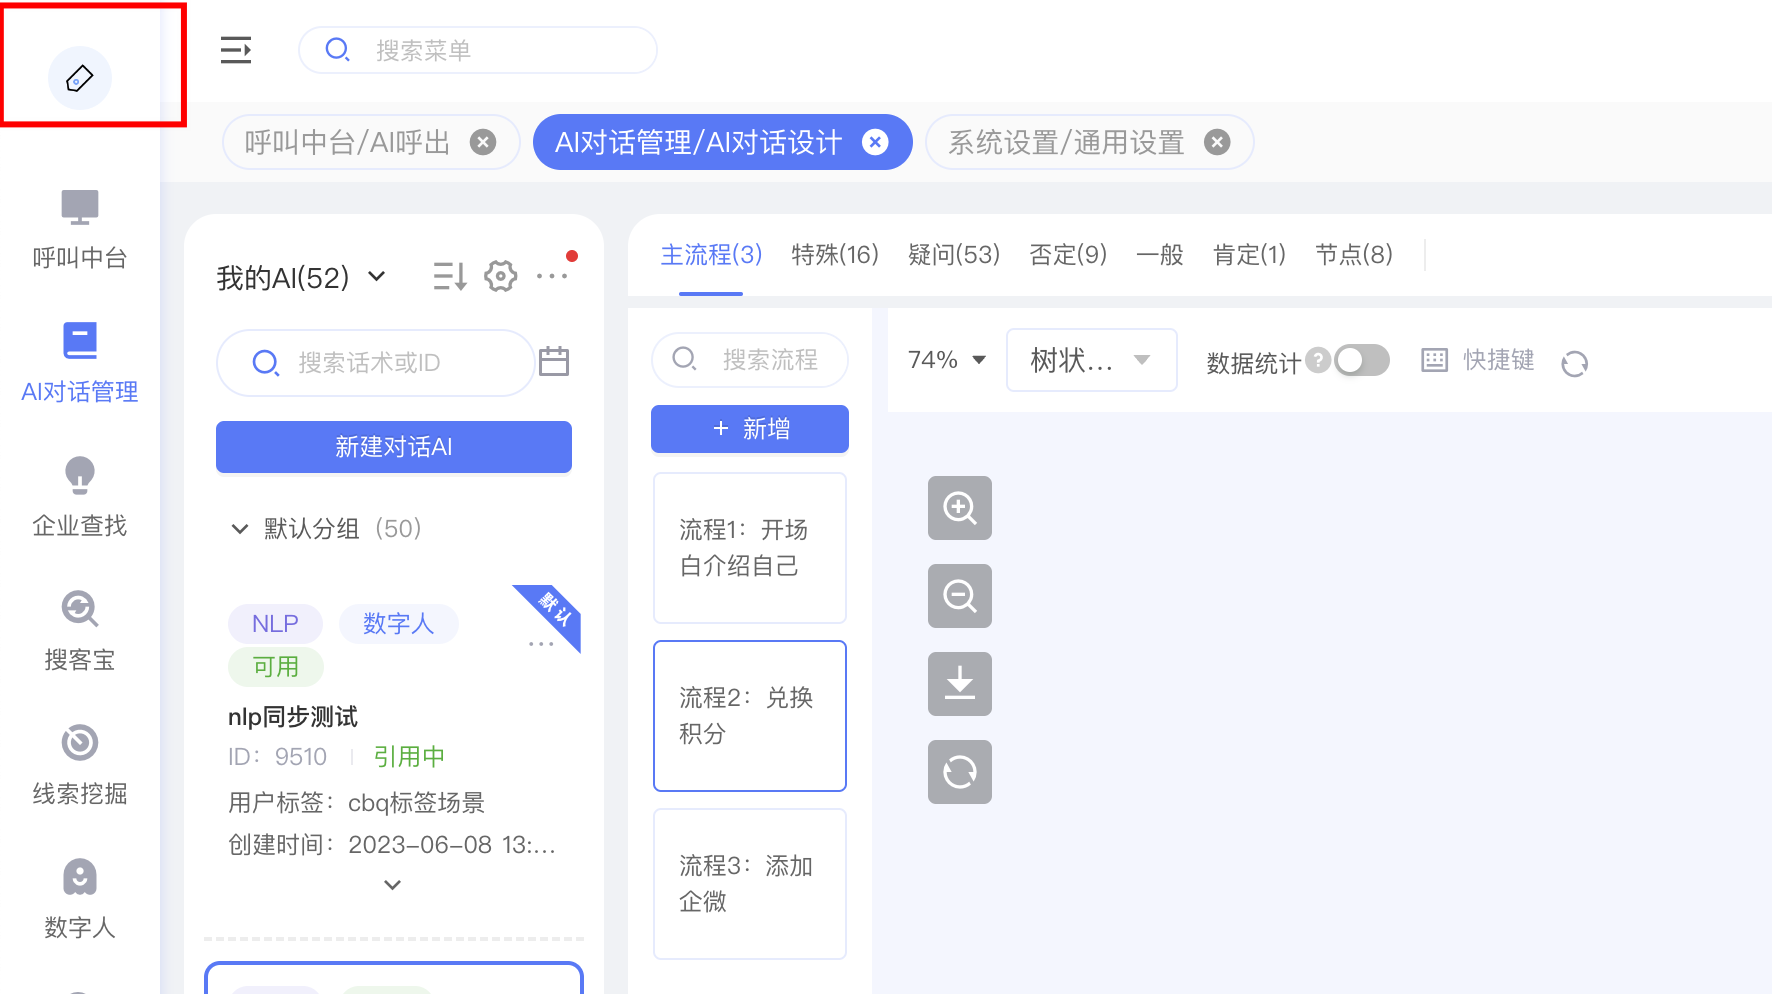This screenshot has height=994, width=1772.
Task: Click the ID: 9510 text
Action: [x=277, y=757]
